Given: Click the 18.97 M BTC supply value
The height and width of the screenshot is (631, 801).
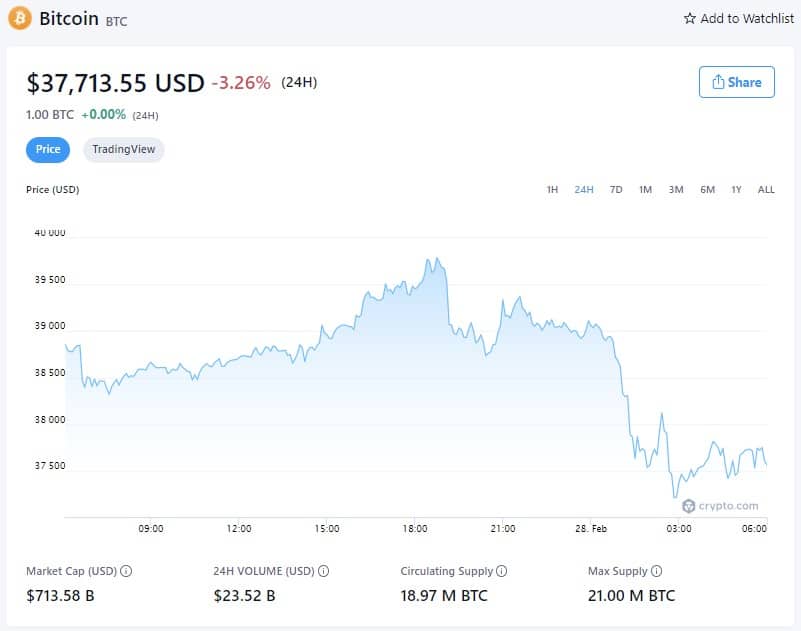Looking at the screenshot, I should (444, 596).
